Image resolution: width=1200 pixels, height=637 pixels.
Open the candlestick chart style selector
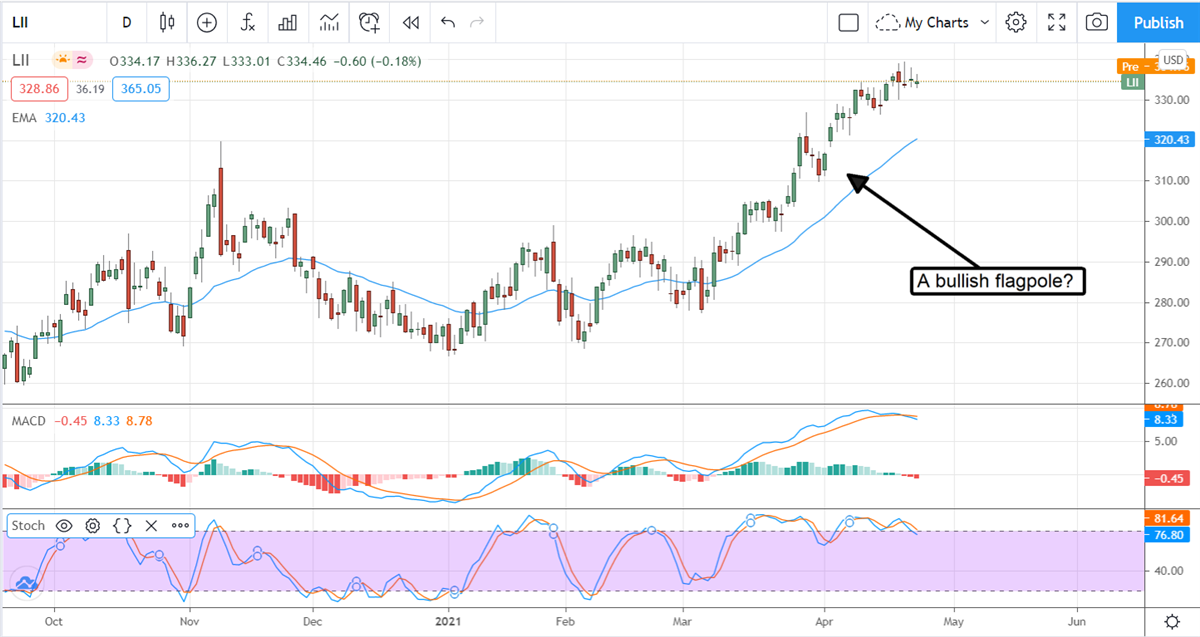[166, 22]
